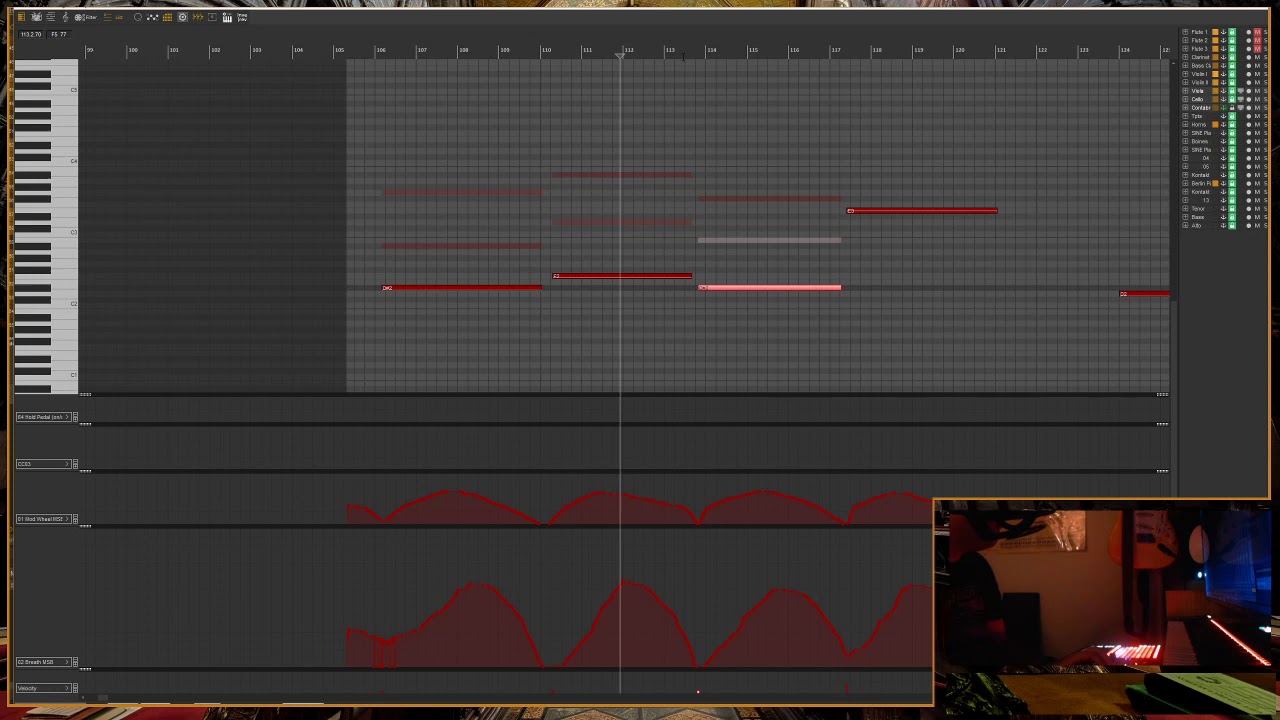Click the monitor icon on Viola track
The height and width of the screenshot is (720, 1280).
[1240, 91]
